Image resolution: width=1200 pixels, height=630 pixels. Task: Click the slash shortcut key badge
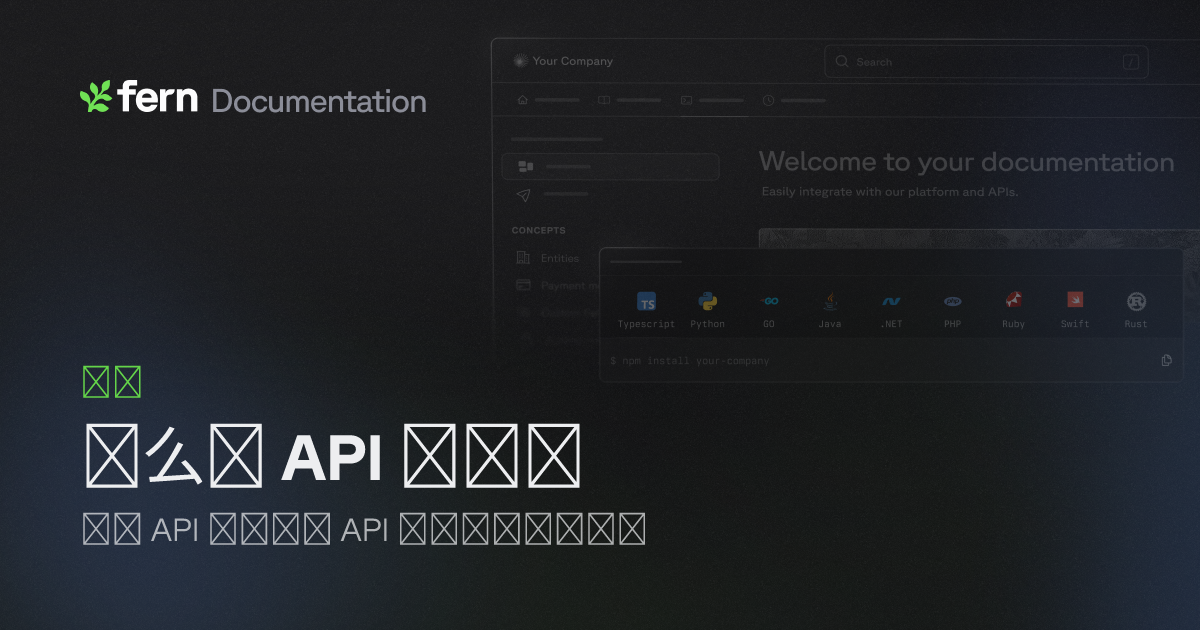click(x=1131, y=62)
